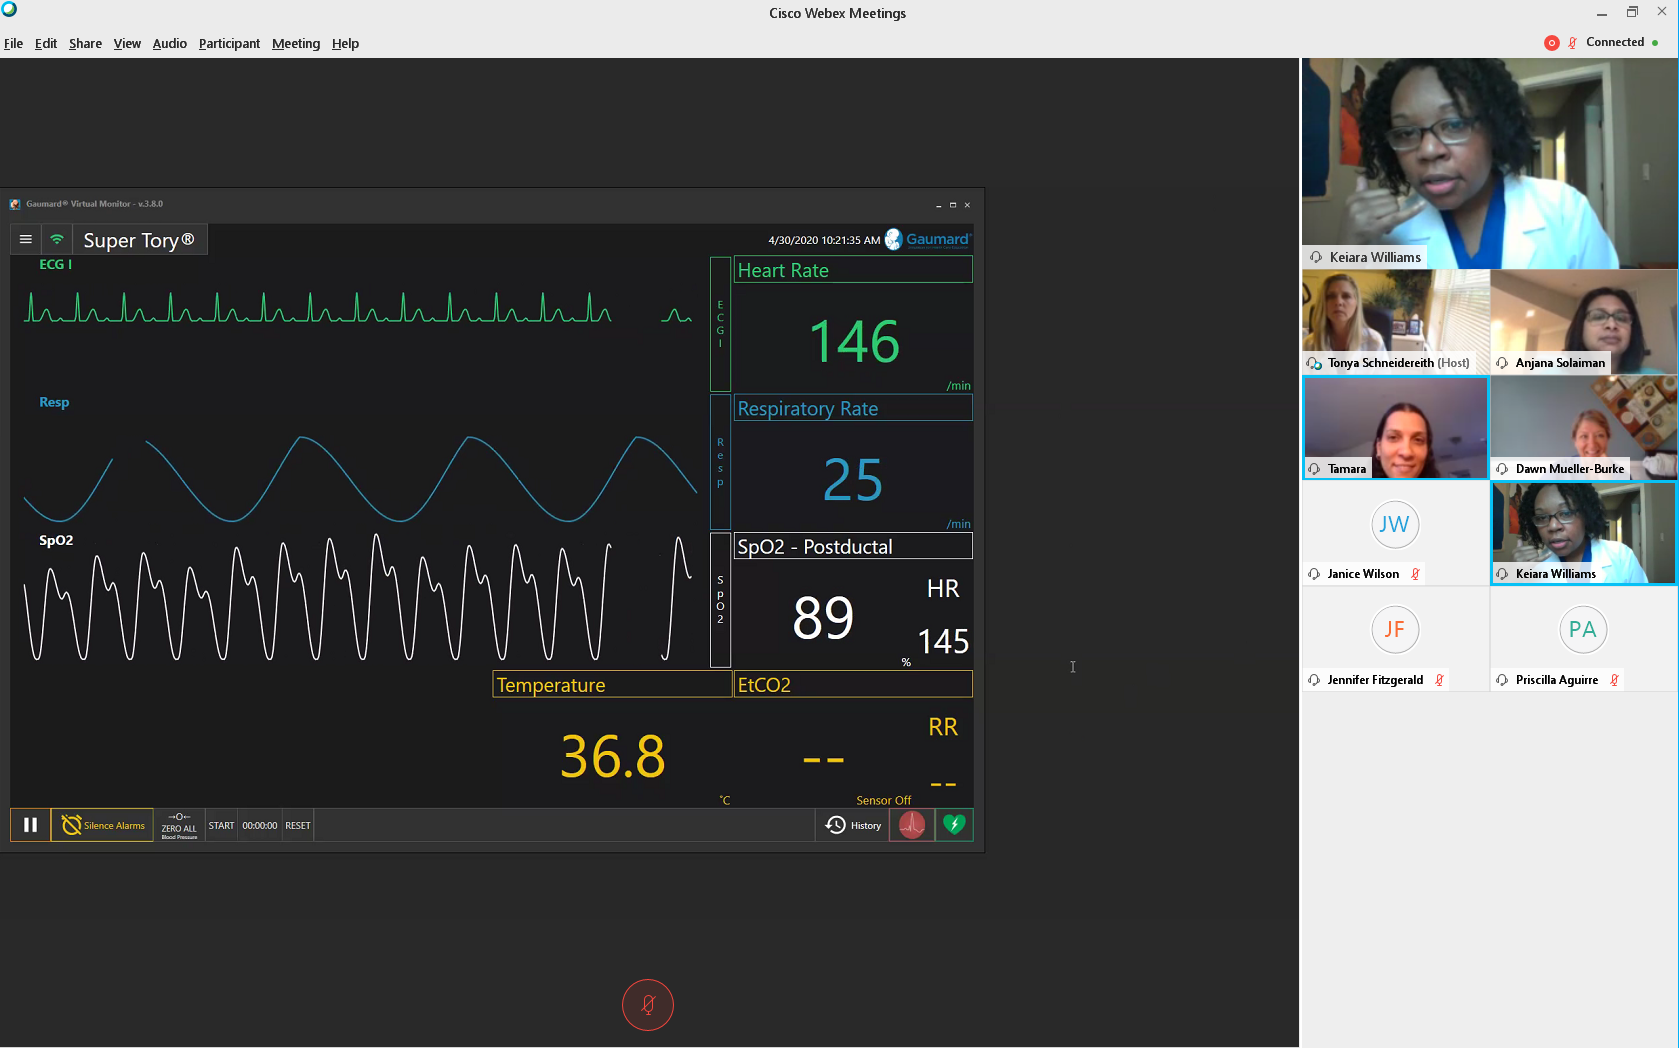
Task: Click the red ECG waveform icon
Action: click(912, 825)
